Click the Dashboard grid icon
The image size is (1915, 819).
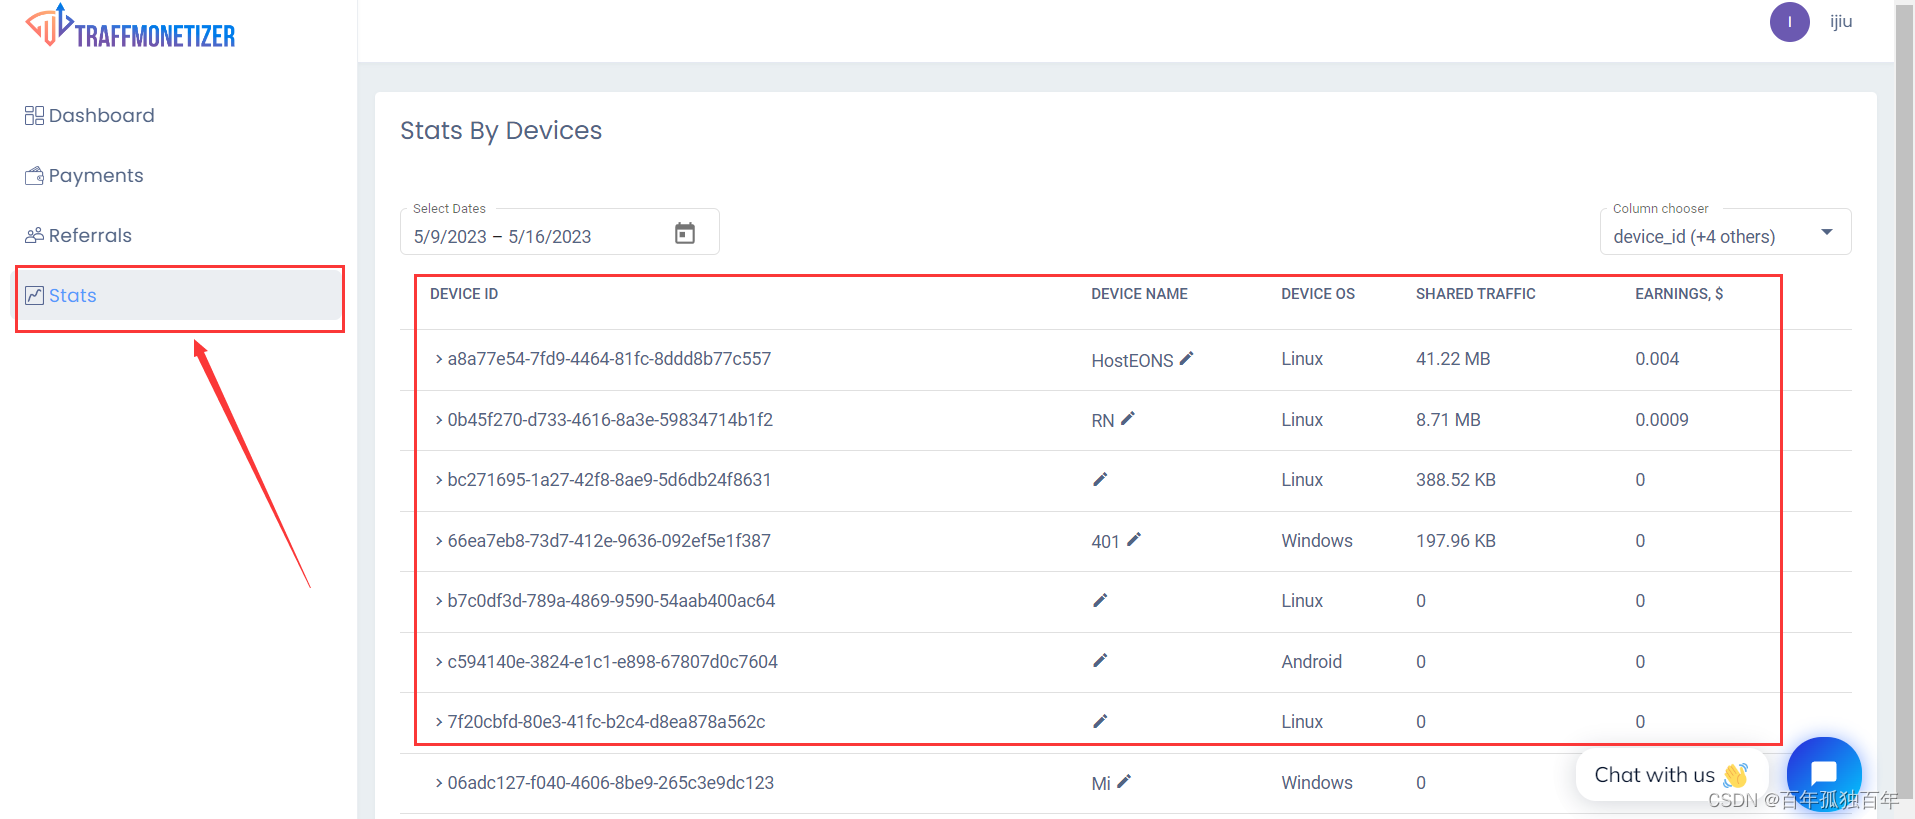pyautogui.click(x=34, y=115)
